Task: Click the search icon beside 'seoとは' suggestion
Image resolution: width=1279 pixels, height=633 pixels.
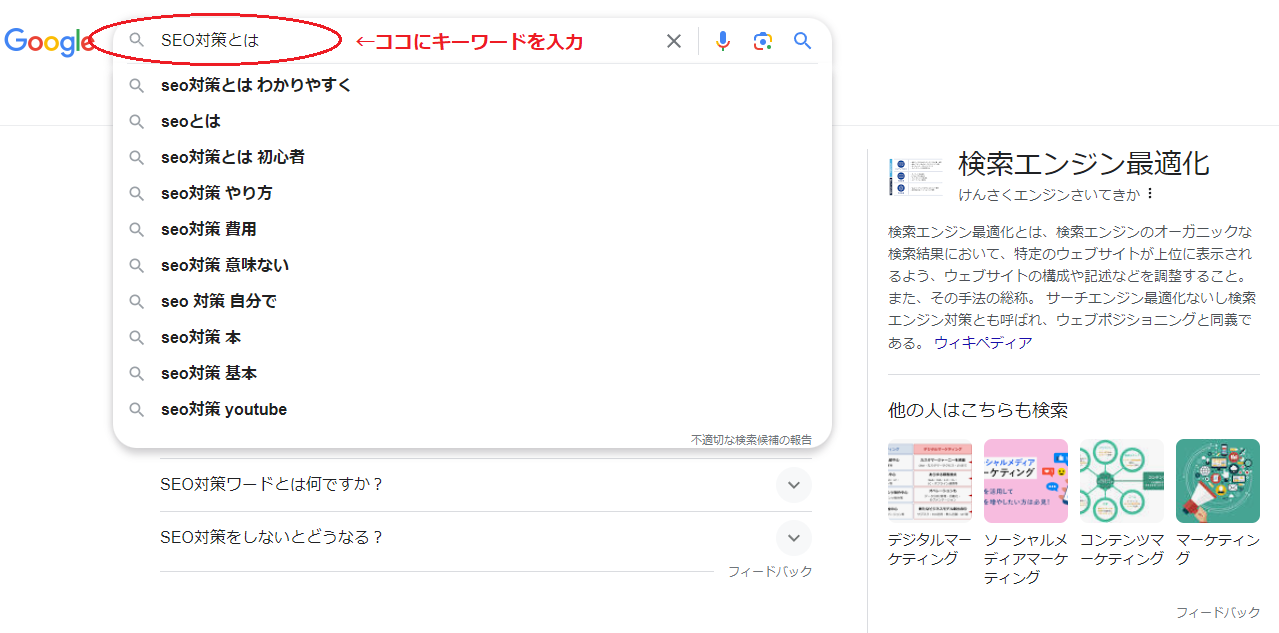Action: coord(136,121)
